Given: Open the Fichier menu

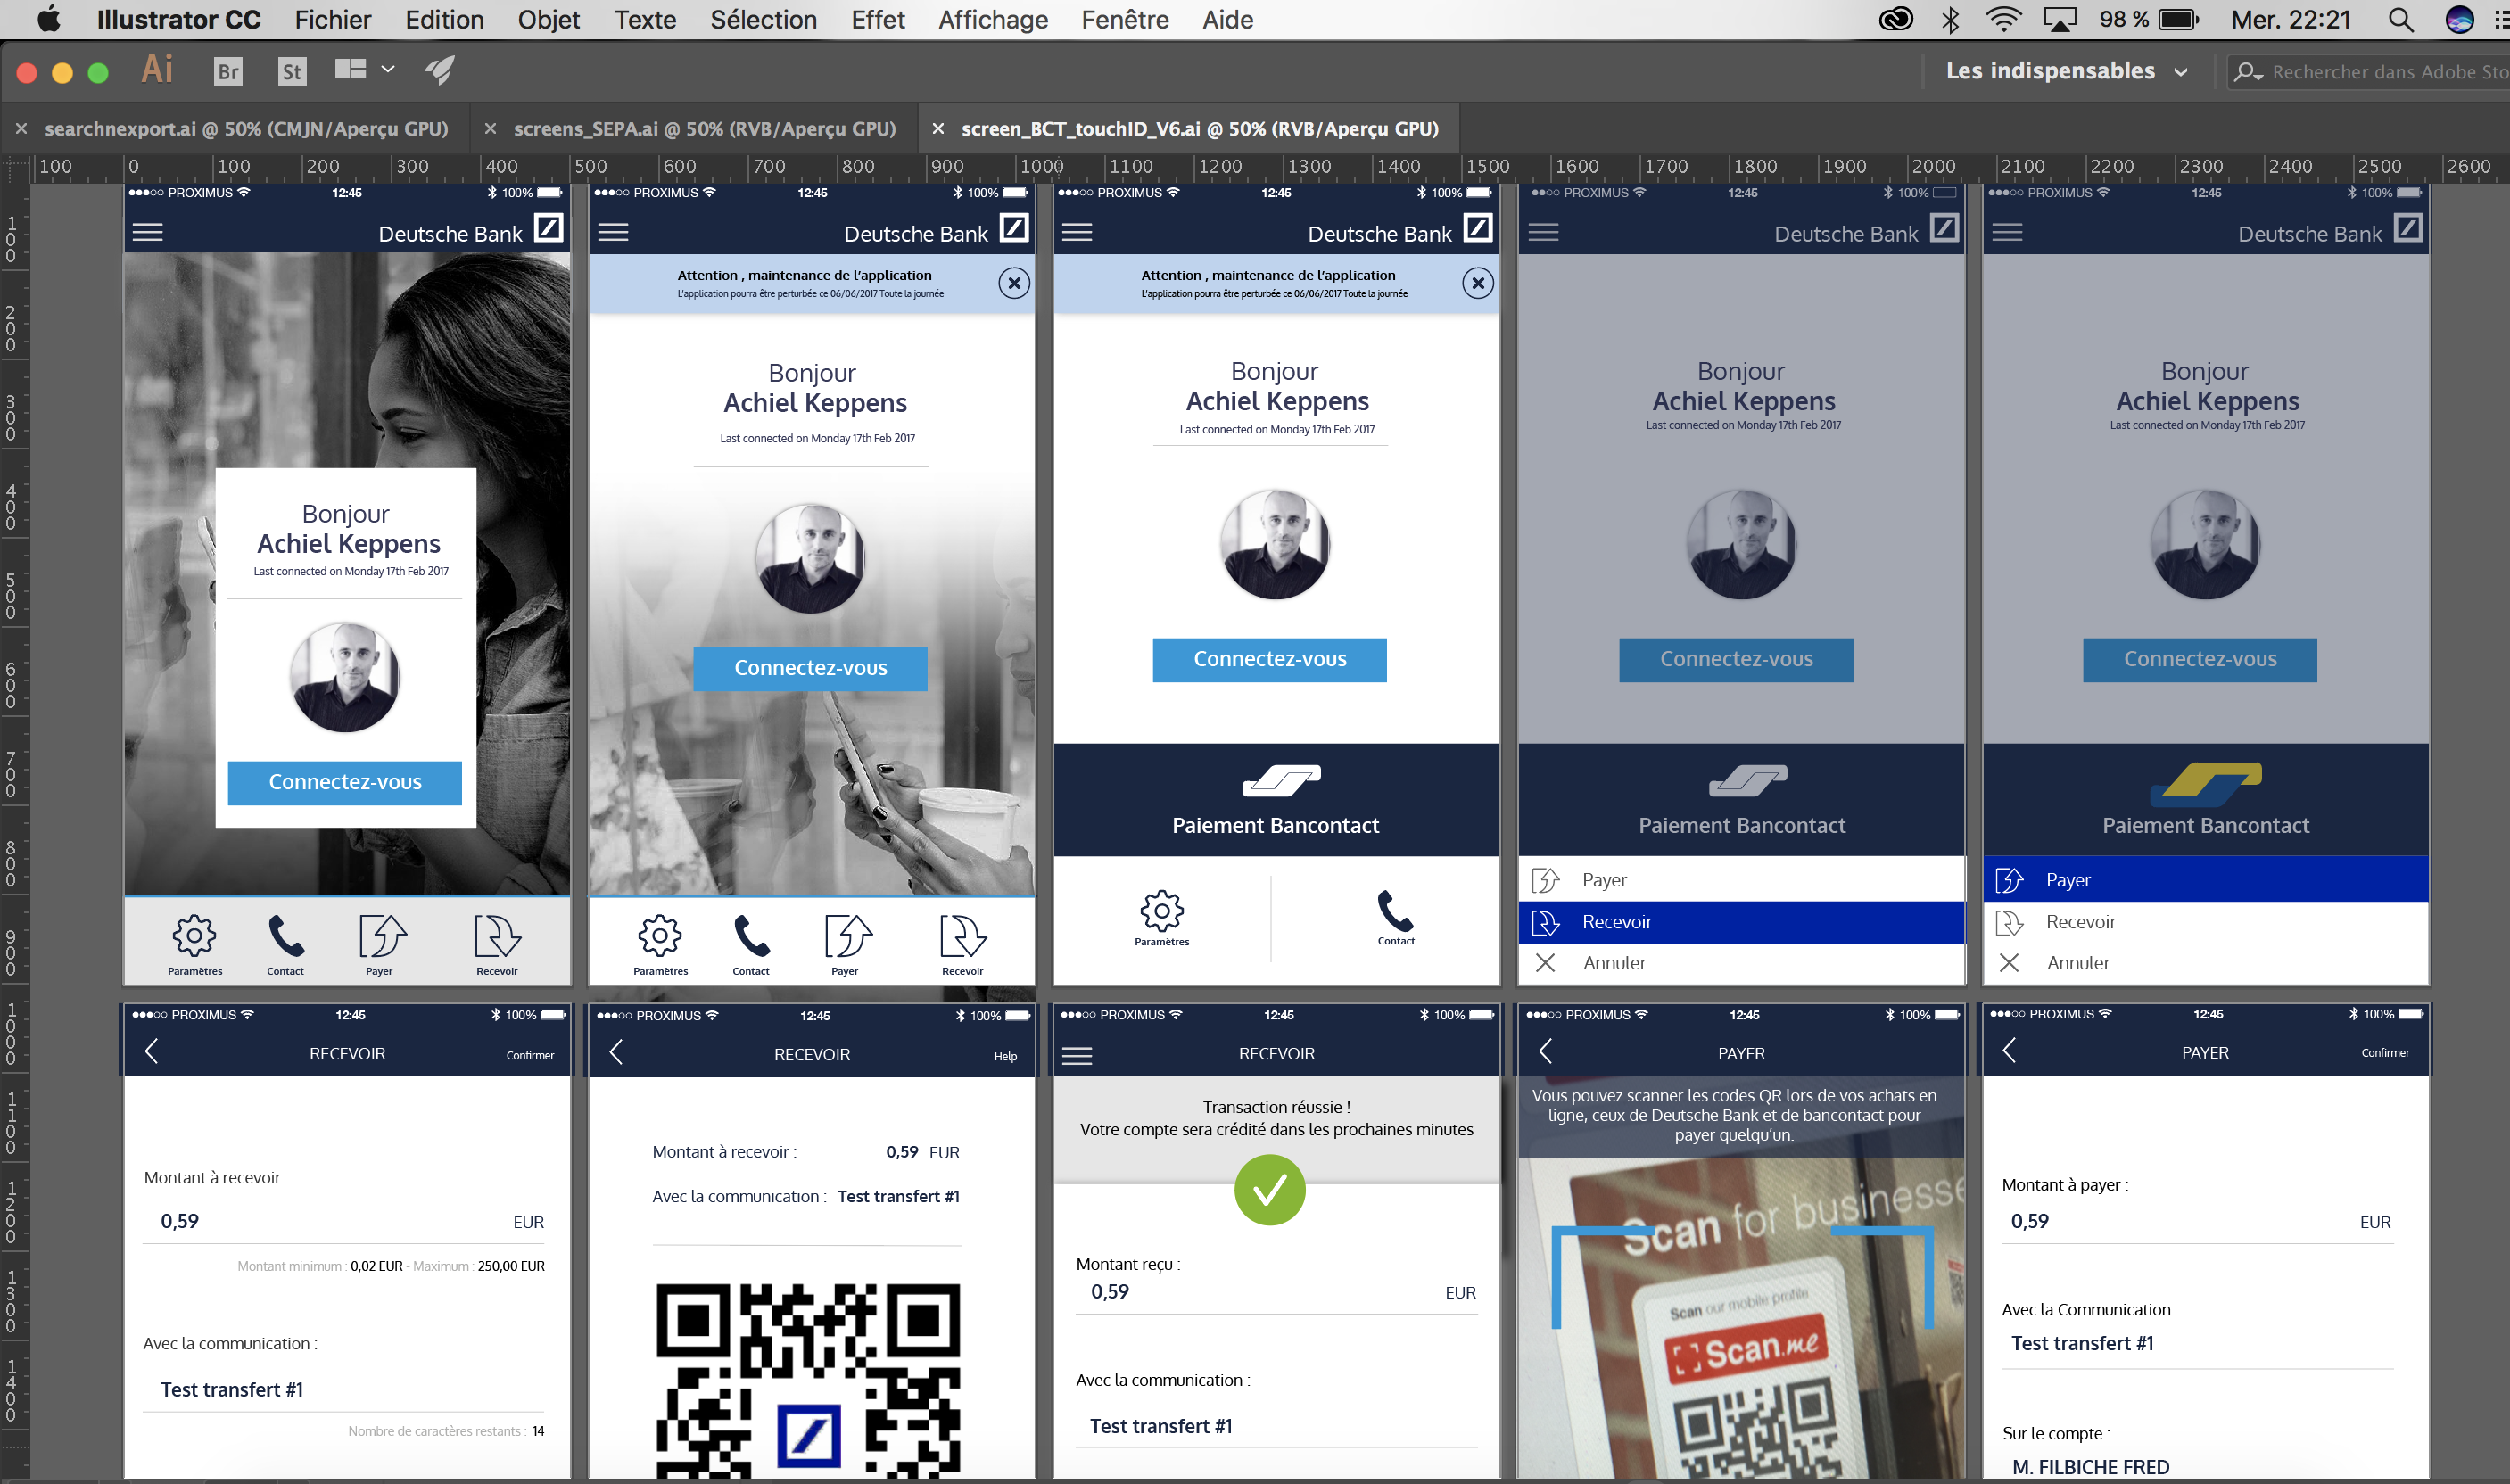Looking at the screenshot, I should coord(332,20).
